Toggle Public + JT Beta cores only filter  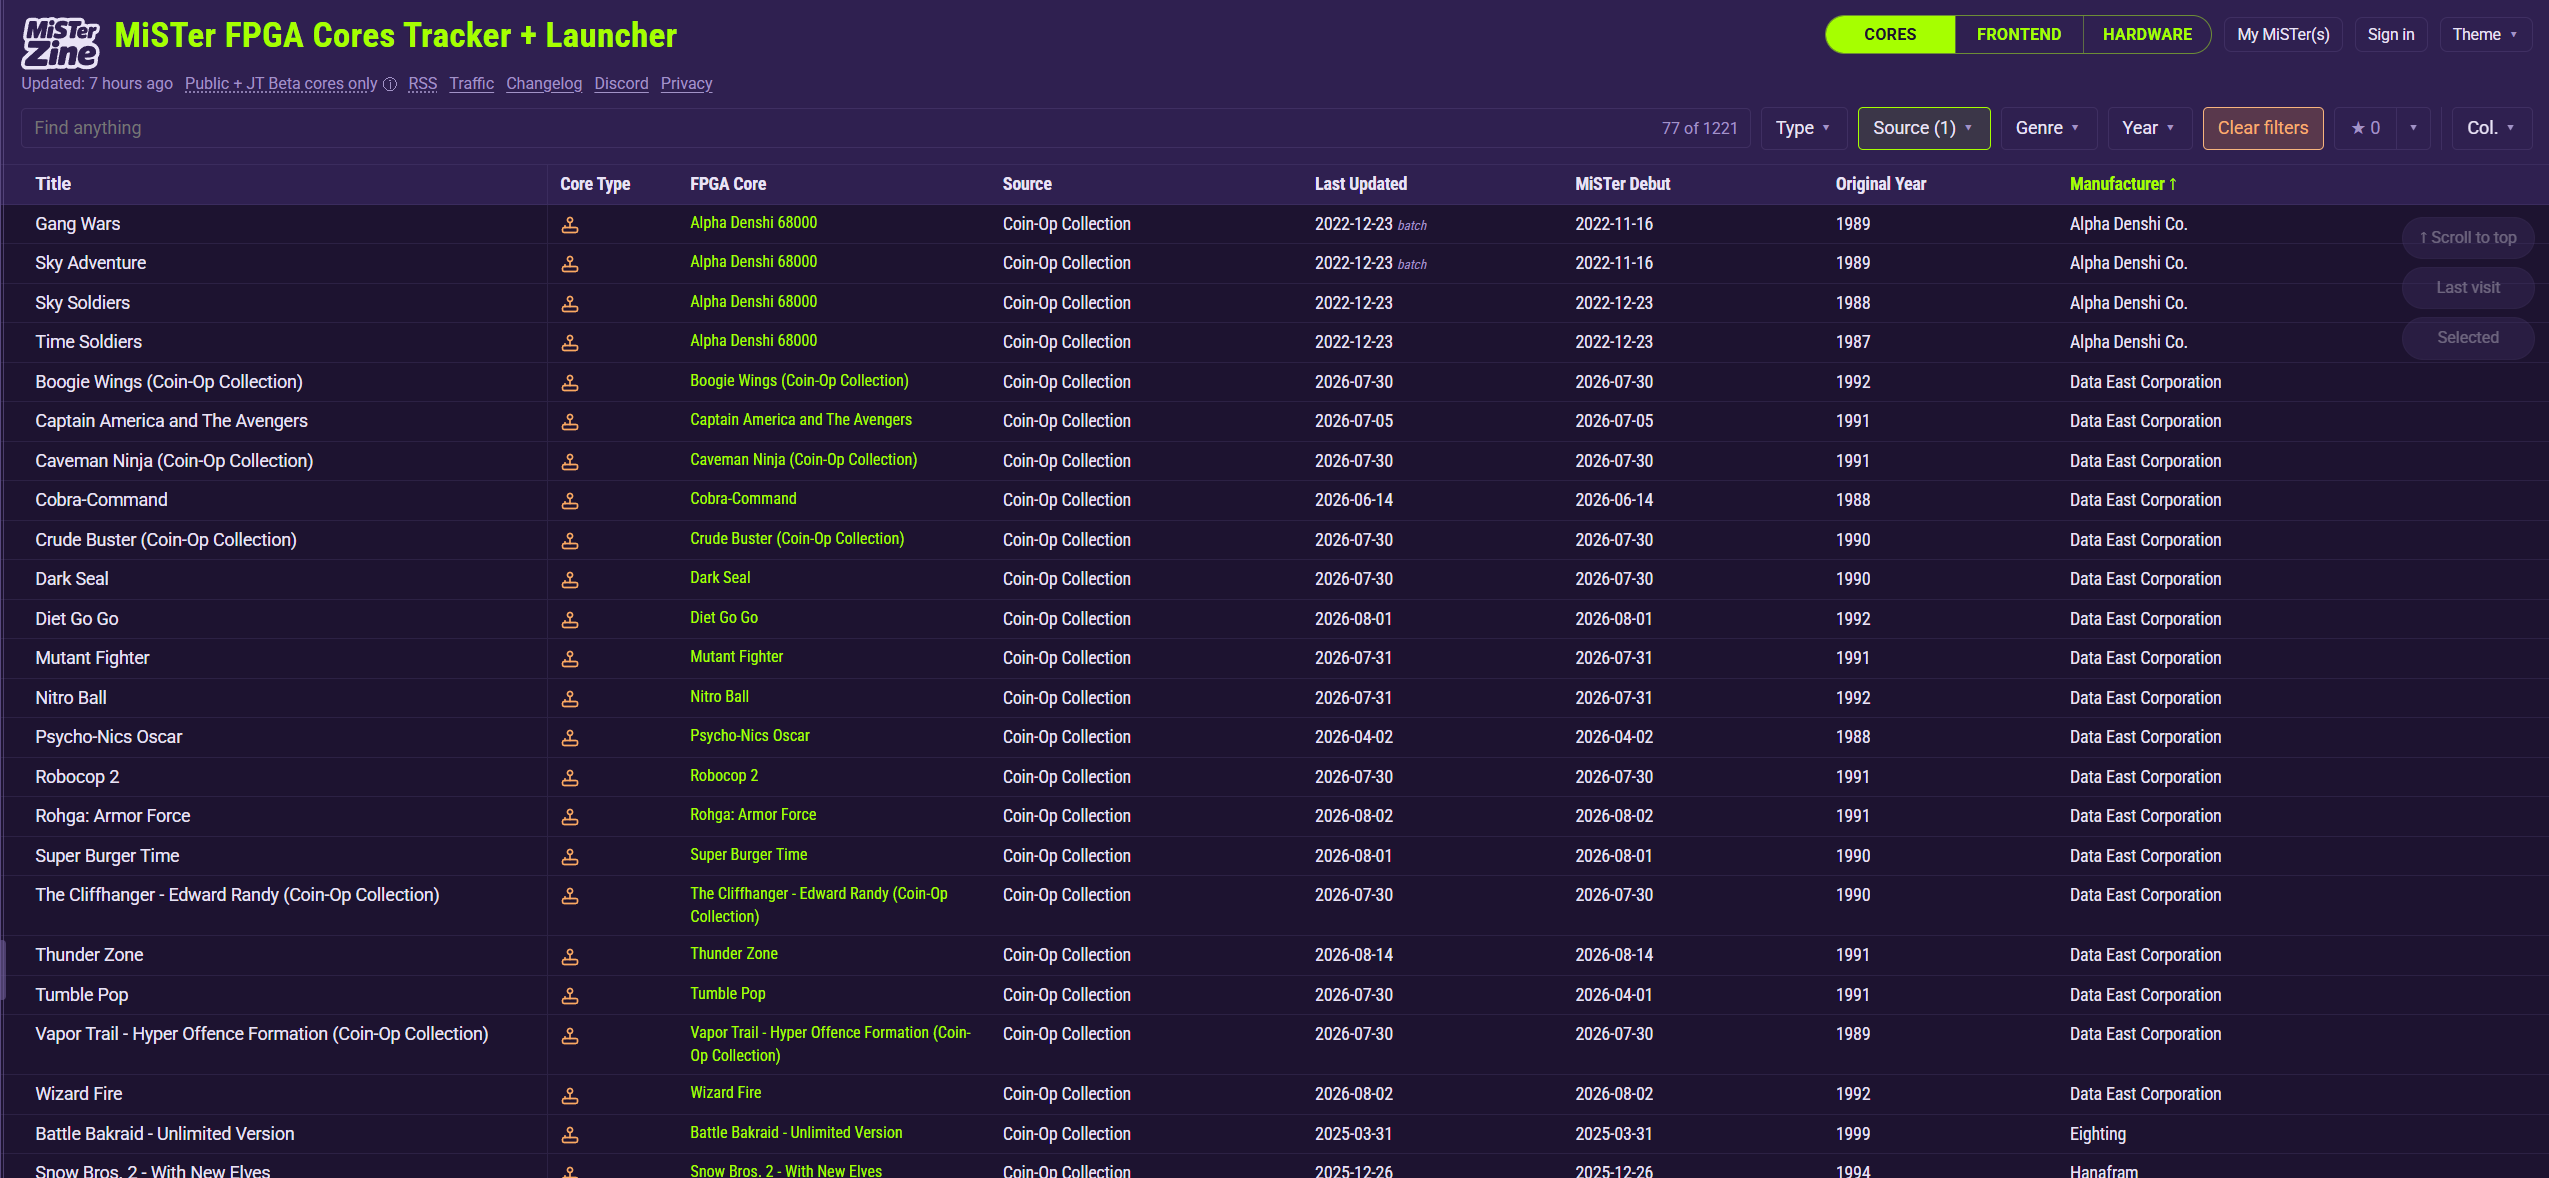pyautogui.click(x=281, y=84)
